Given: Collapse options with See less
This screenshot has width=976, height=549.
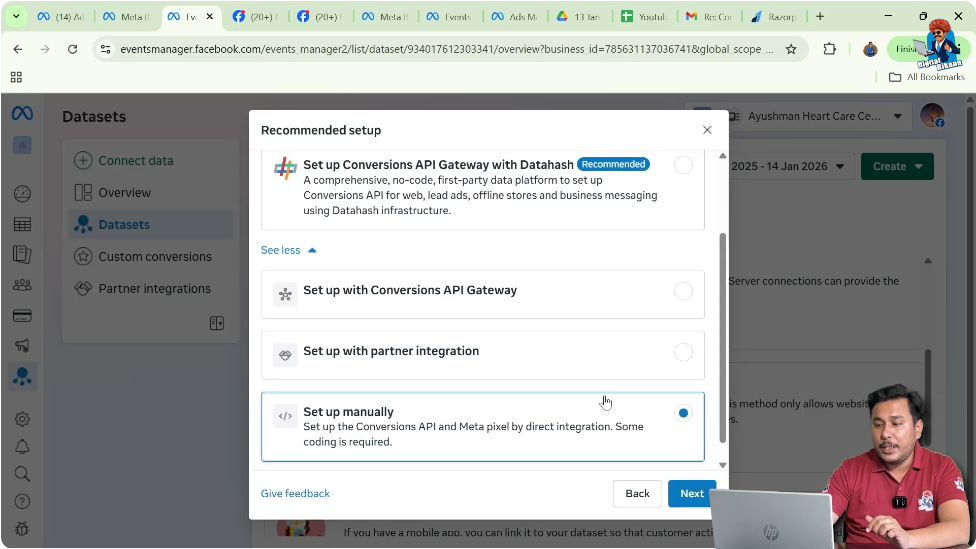Looking at the screenshot, I should tap(288, 250).
